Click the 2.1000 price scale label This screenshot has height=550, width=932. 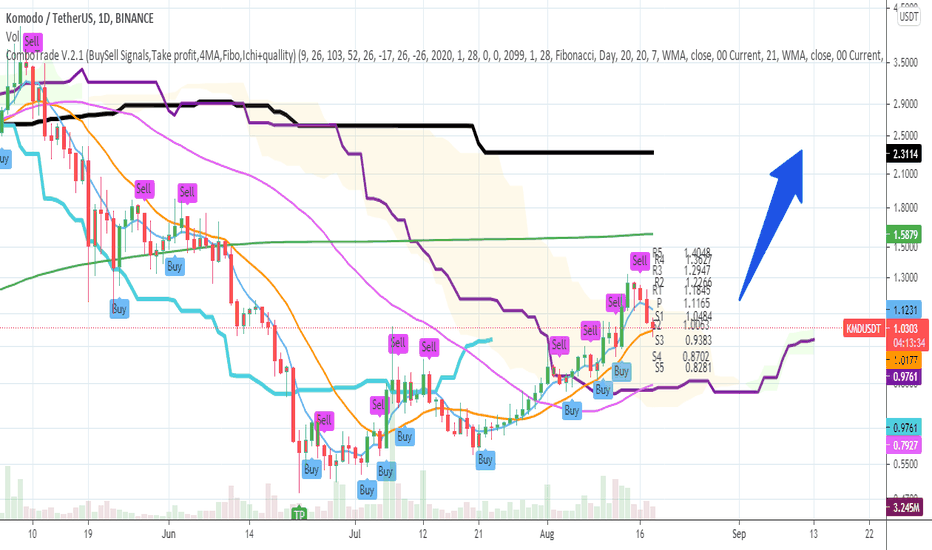(905, 174)
